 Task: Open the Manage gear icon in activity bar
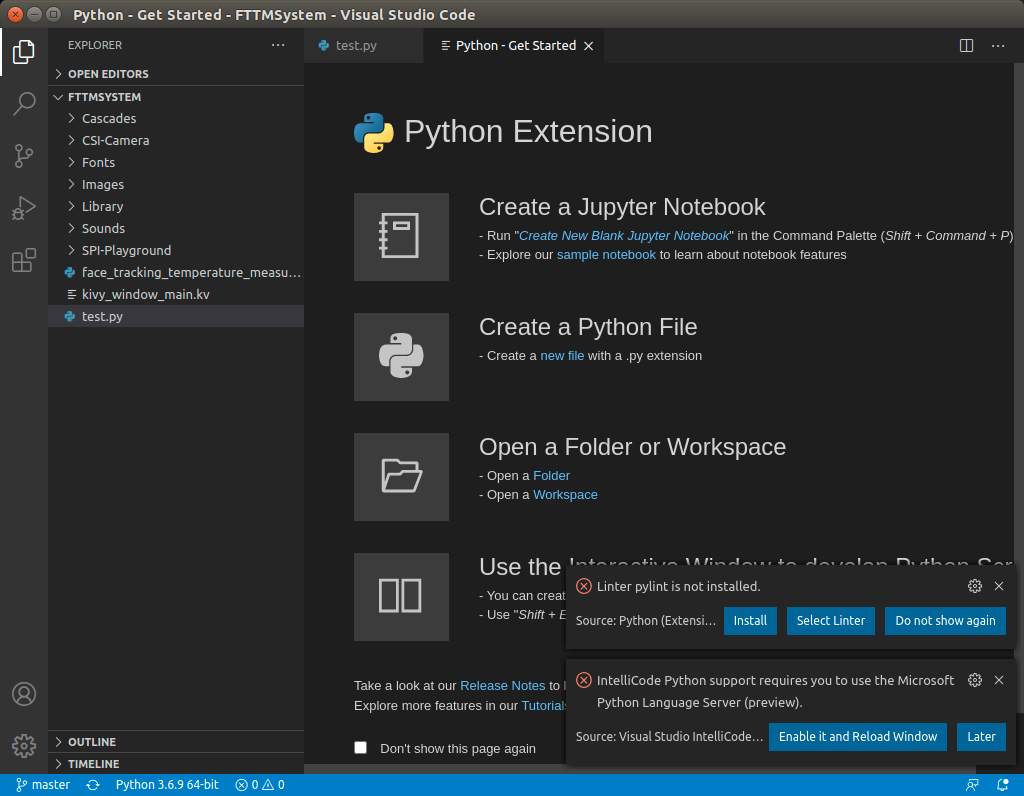pyautogui.click(x=24, y=745)
